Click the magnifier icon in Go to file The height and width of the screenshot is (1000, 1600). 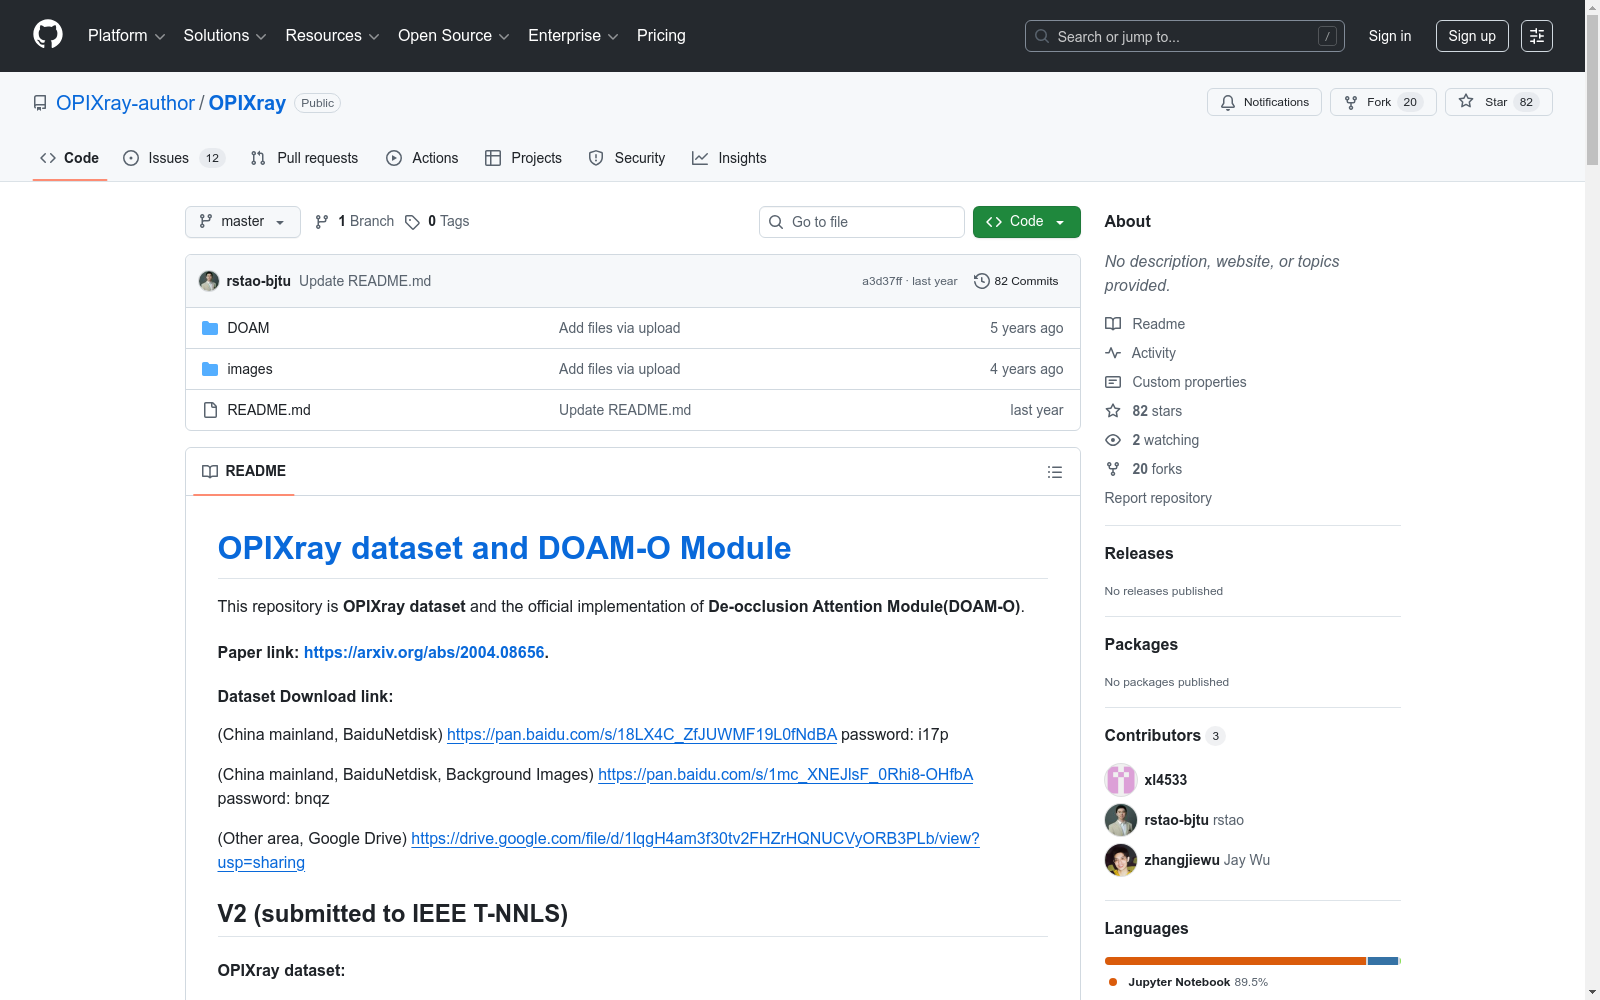pyautogui.click(x=776, y=222)
